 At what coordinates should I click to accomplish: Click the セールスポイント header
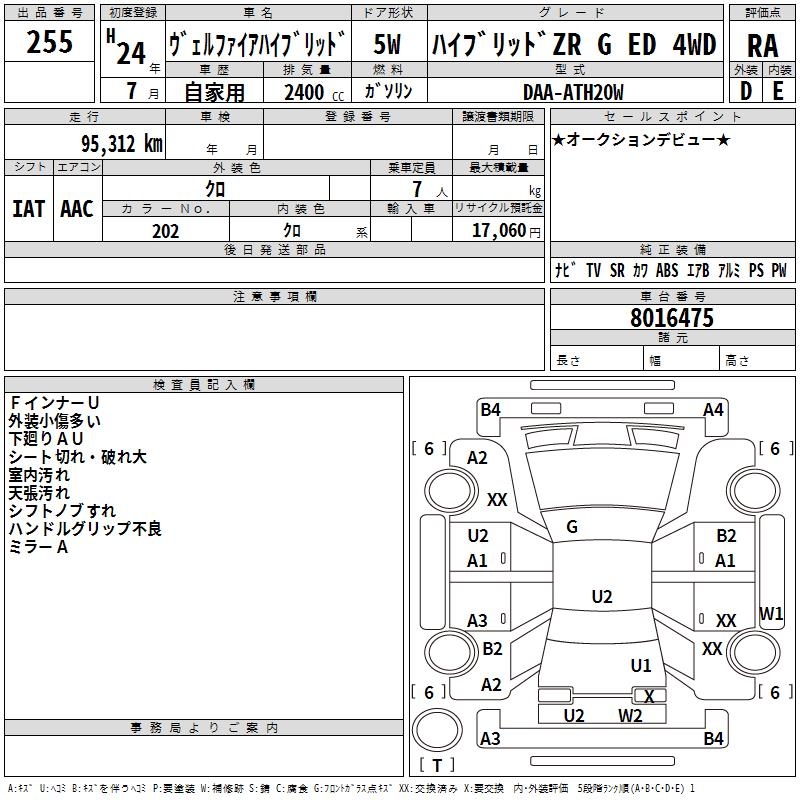click(672, 117)
